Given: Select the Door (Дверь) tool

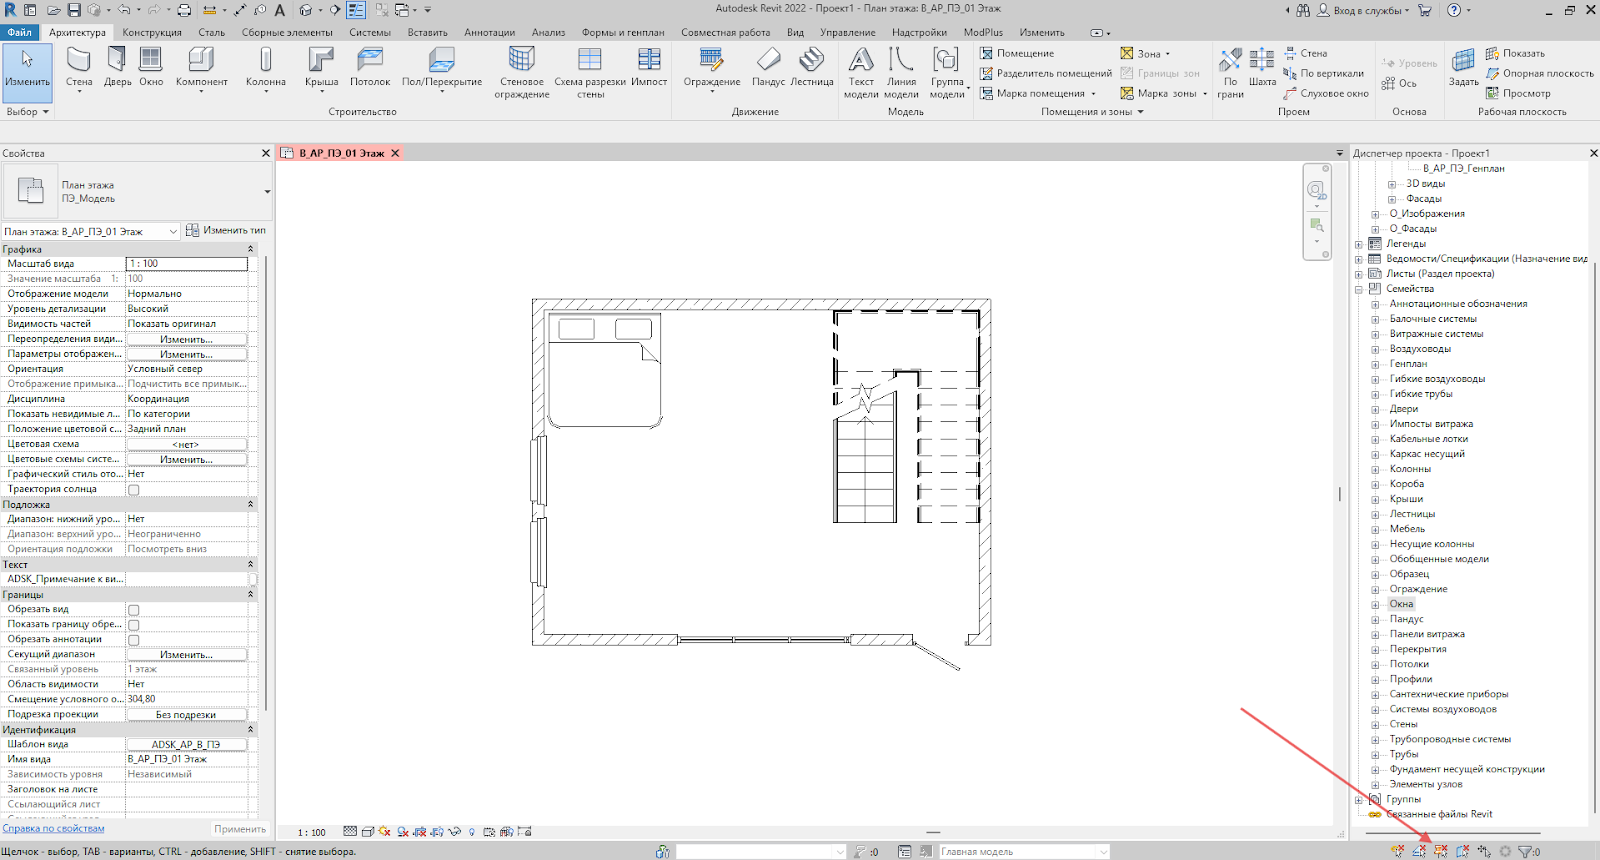Looking at the screenshot, I should coord(118,68).
